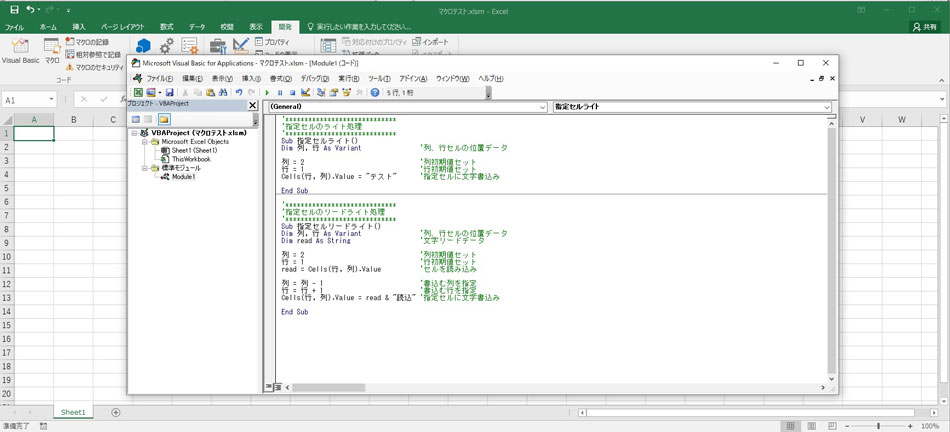The width and height of the screenshot is (950, 432).
Task: Run the macro with the green play icon
Action: tap(267, 93)
